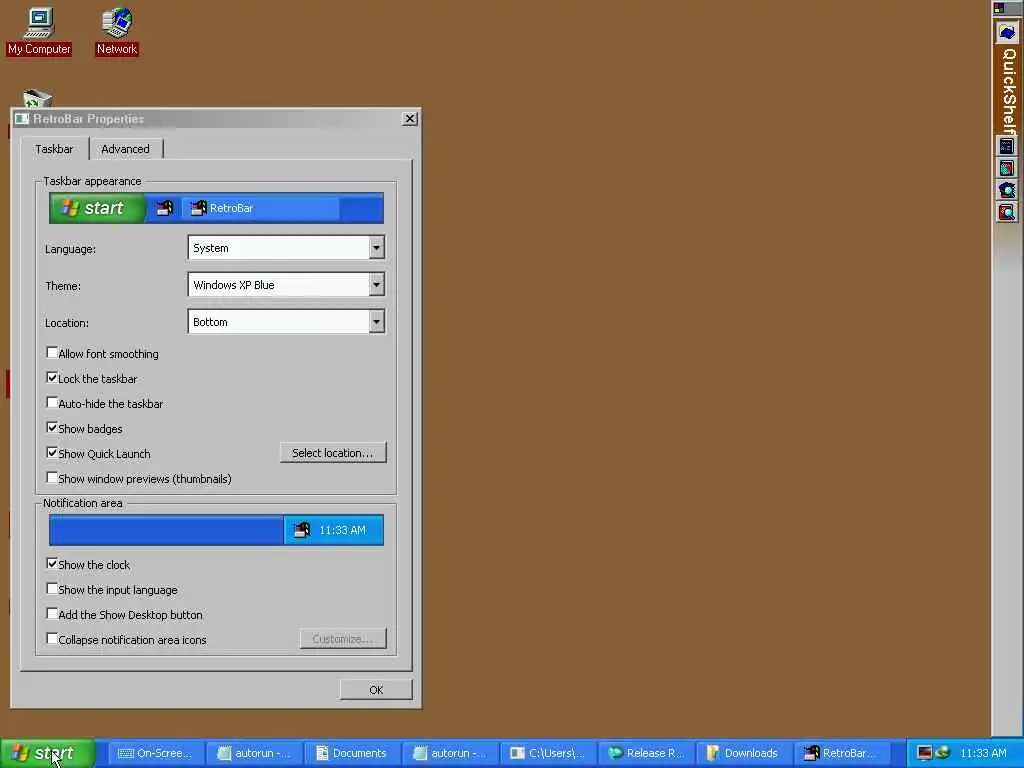Click the green globe tray icon
Image resolution: width=1024 pixels, height=768 pixels.
click(942, 753)
